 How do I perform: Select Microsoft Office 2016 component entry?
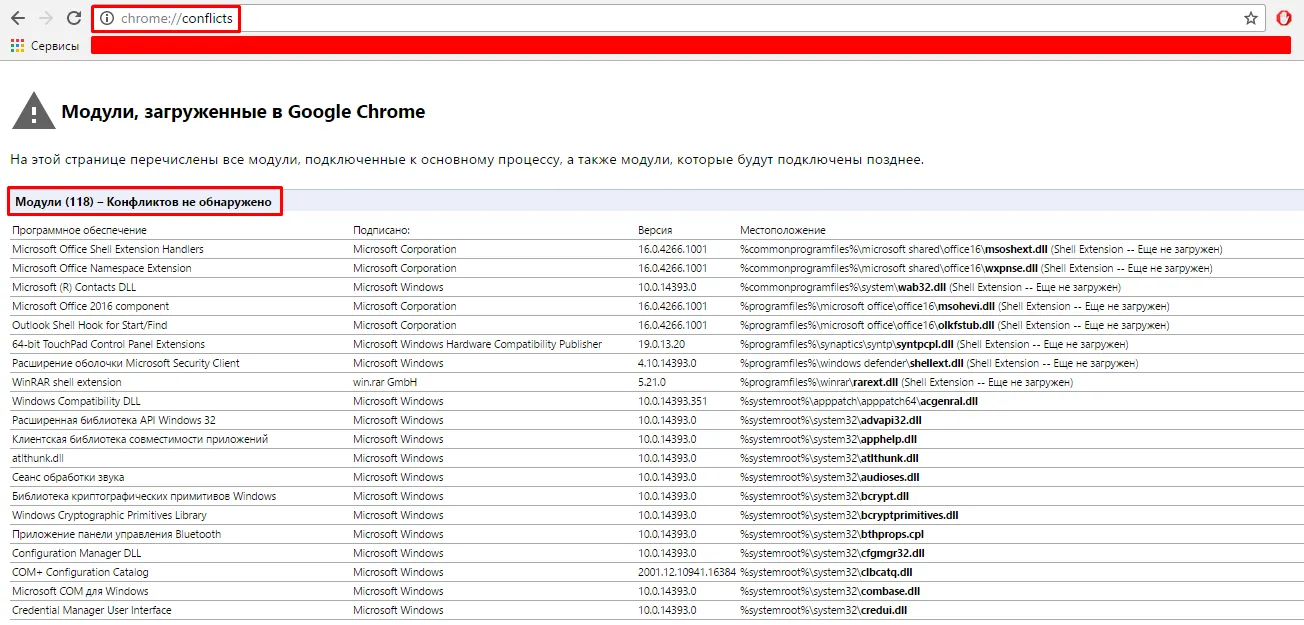(x=91, y=306)
